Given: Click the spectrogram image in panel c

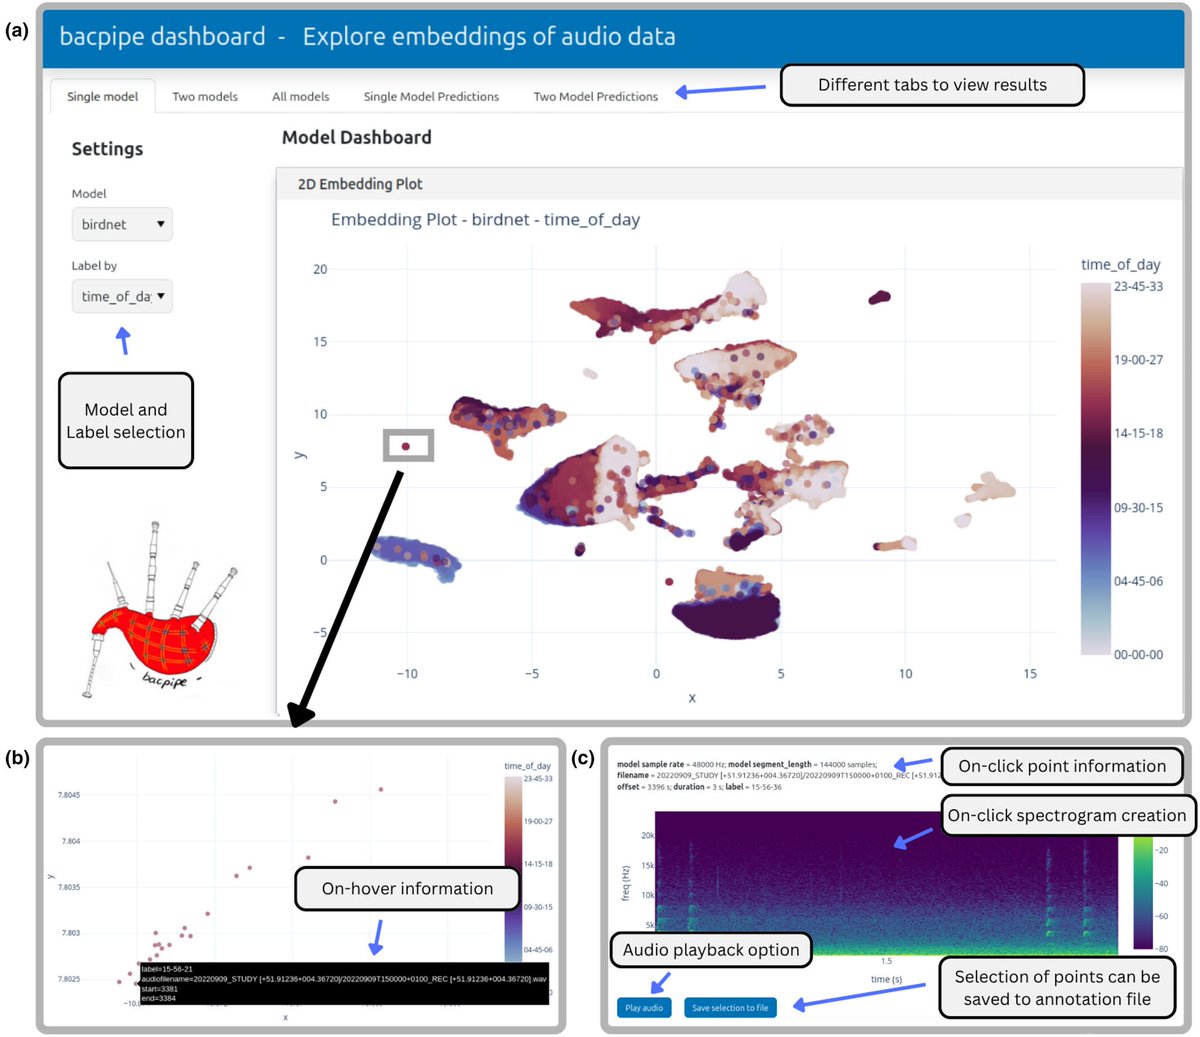Looking at the screenshot, I should (886, 883).
